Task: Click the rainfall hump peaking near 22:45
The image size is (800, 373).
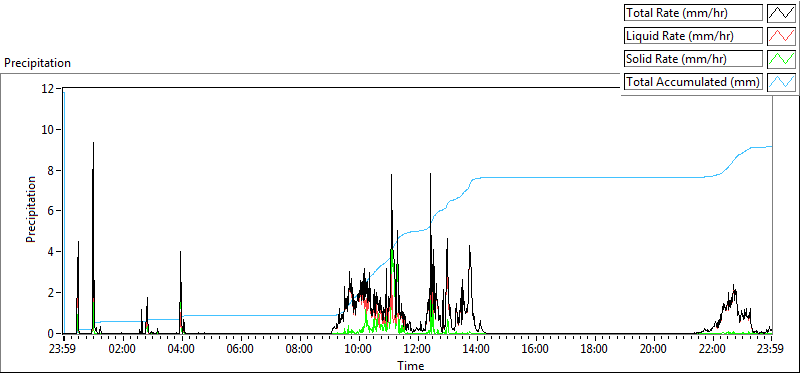Action: click(734, 309)
